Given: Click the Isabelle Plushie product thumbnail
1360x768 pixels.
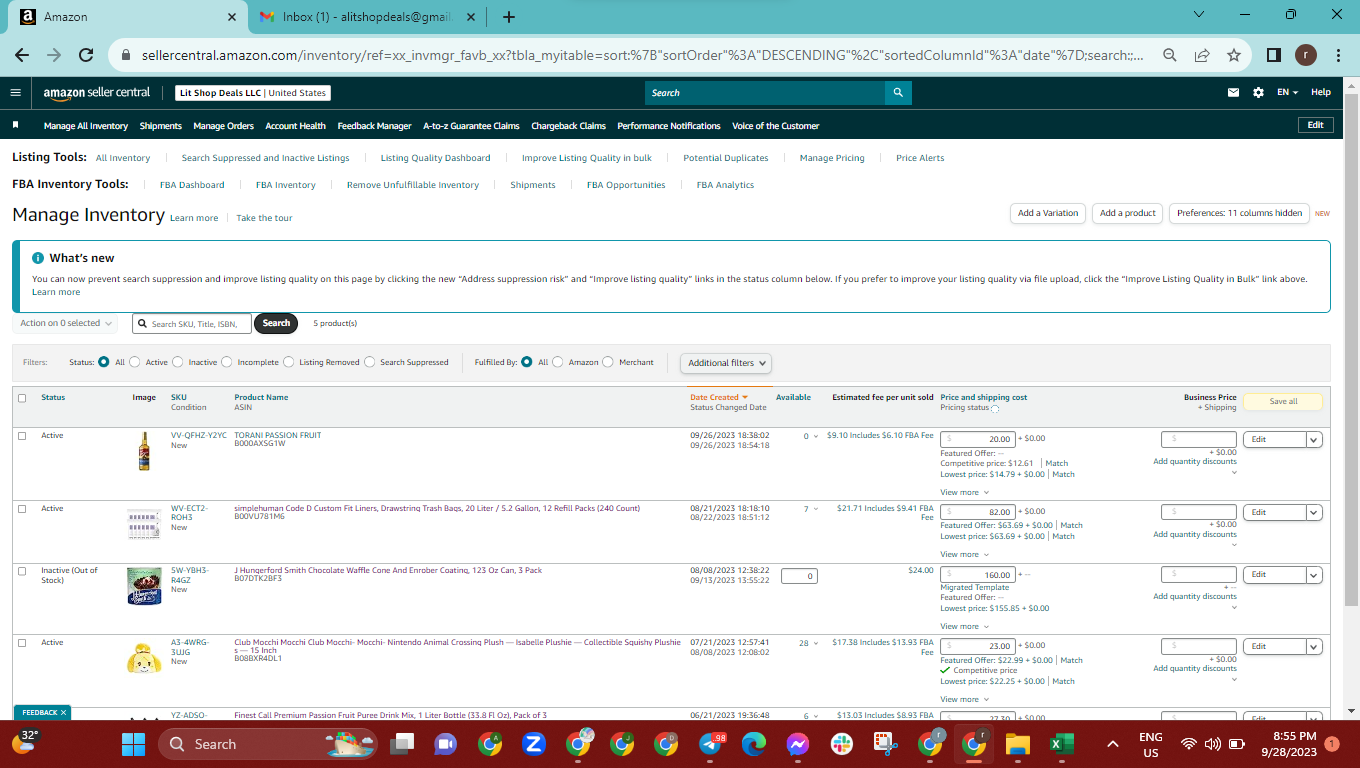Looking at the screenshot, I should point(144,659).
